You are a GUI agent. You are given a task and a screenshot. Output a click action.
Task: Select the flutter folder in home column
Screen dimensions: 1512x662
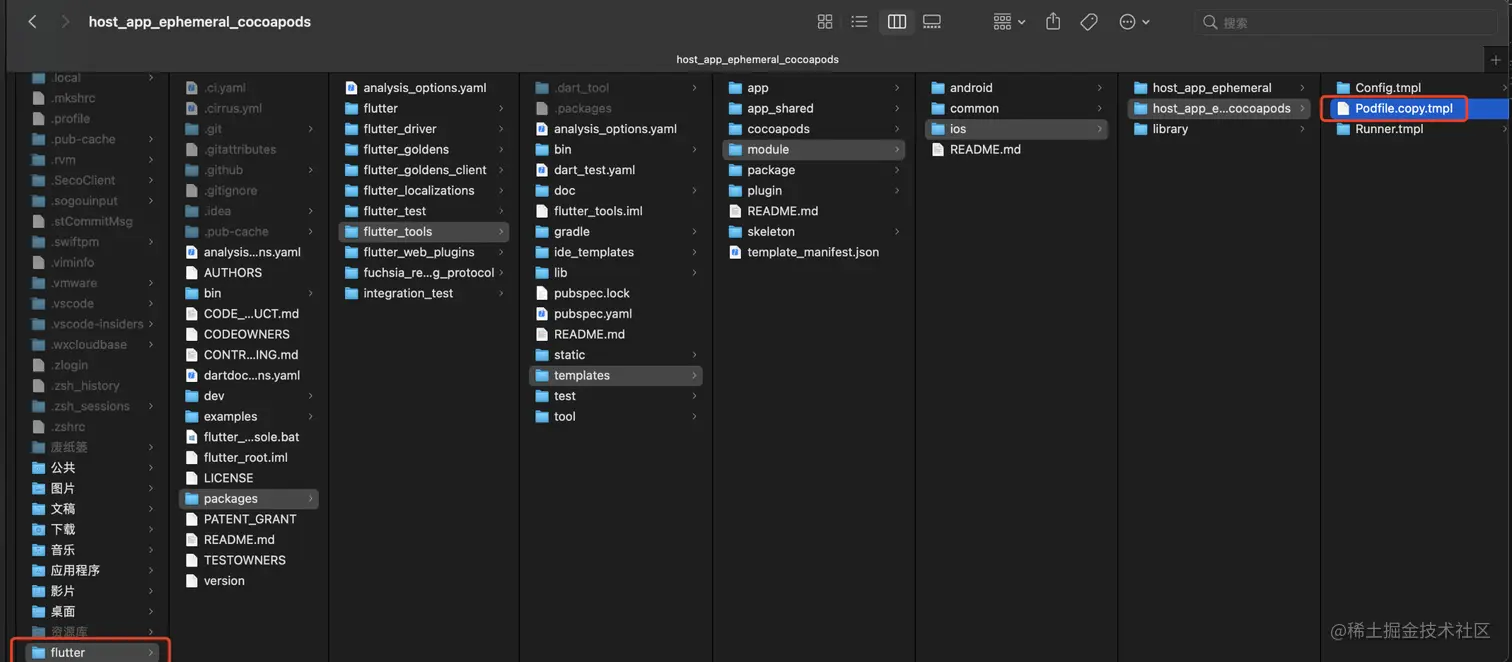point(92,652)
